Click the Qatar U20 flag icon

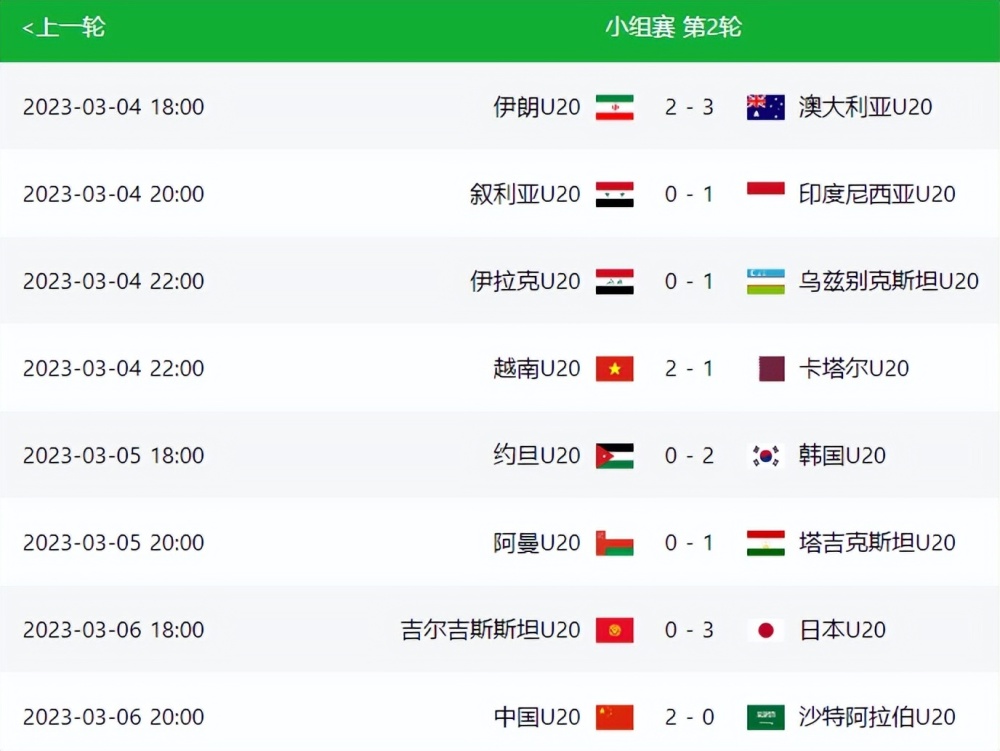(x=771, y=369)
